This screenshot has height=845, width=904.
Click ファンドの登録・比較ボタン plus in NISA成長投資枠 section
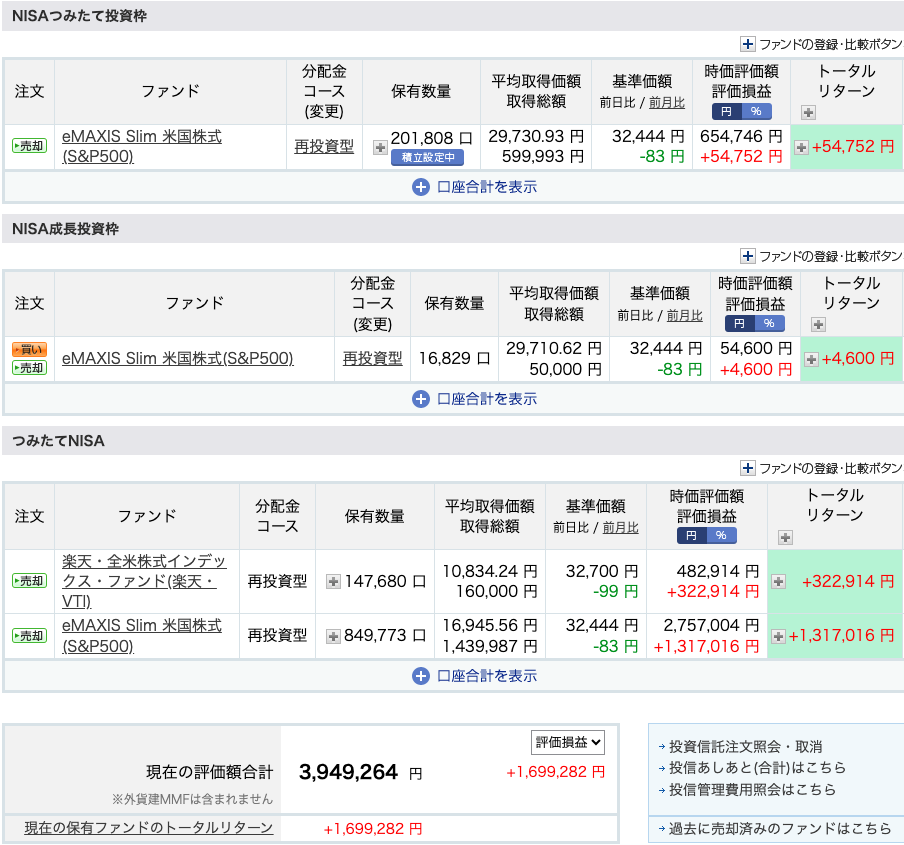747,256
